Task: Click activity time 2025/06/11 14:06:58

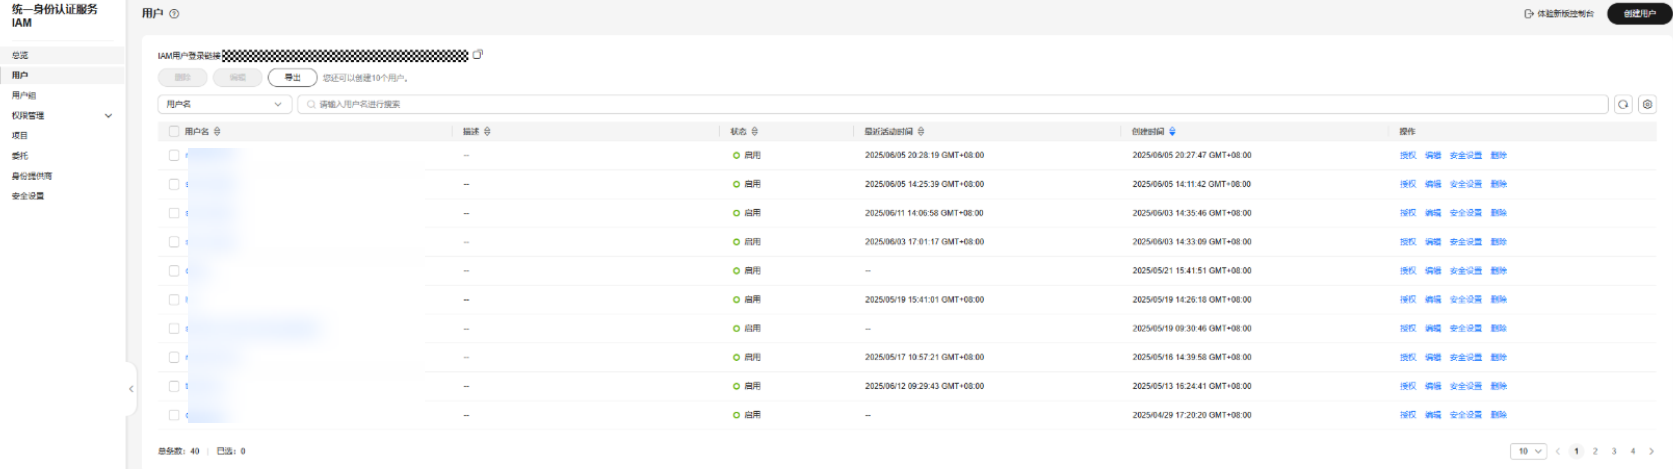Action: pos(924,213)
